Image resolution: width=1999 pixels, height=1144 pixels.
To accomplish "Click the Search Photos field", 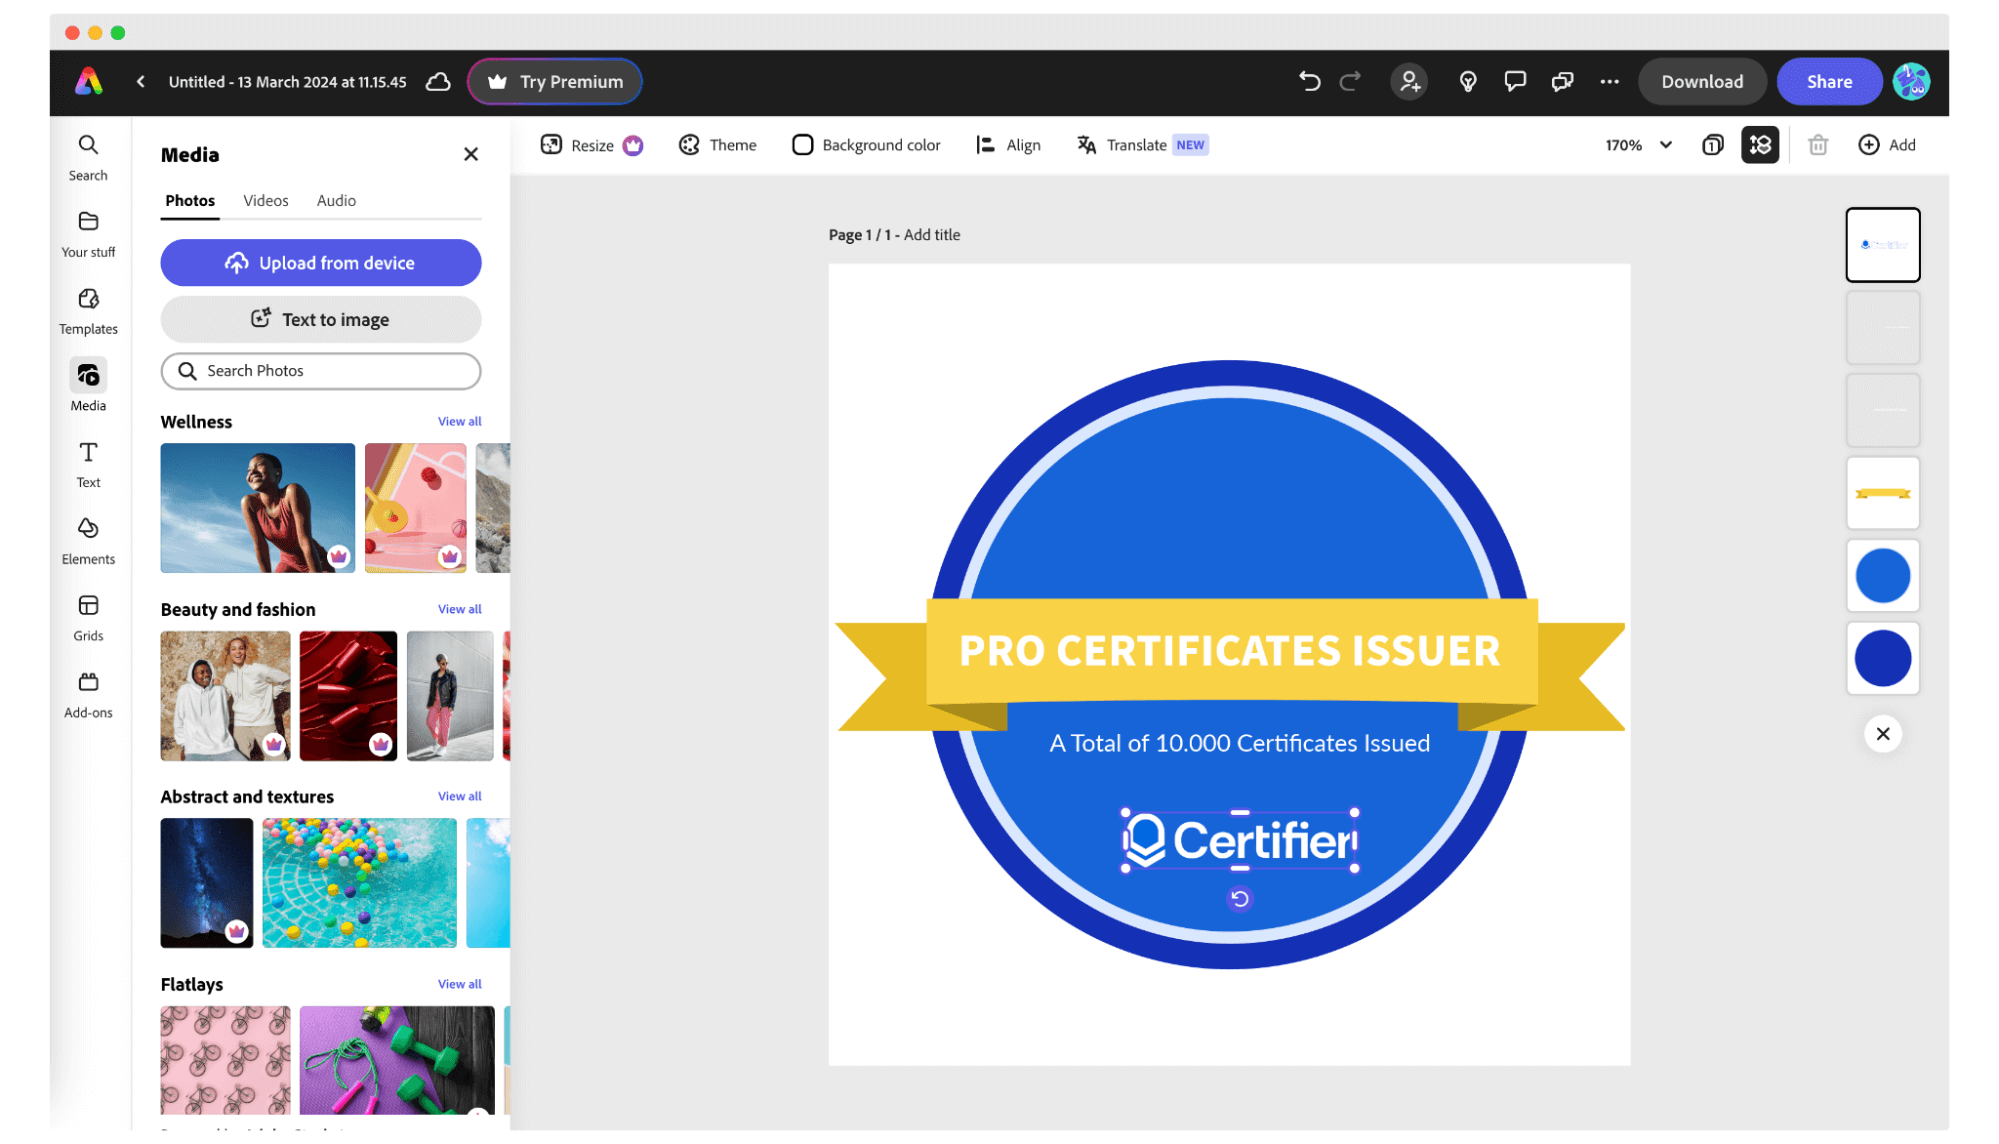I will click(321, 371).
